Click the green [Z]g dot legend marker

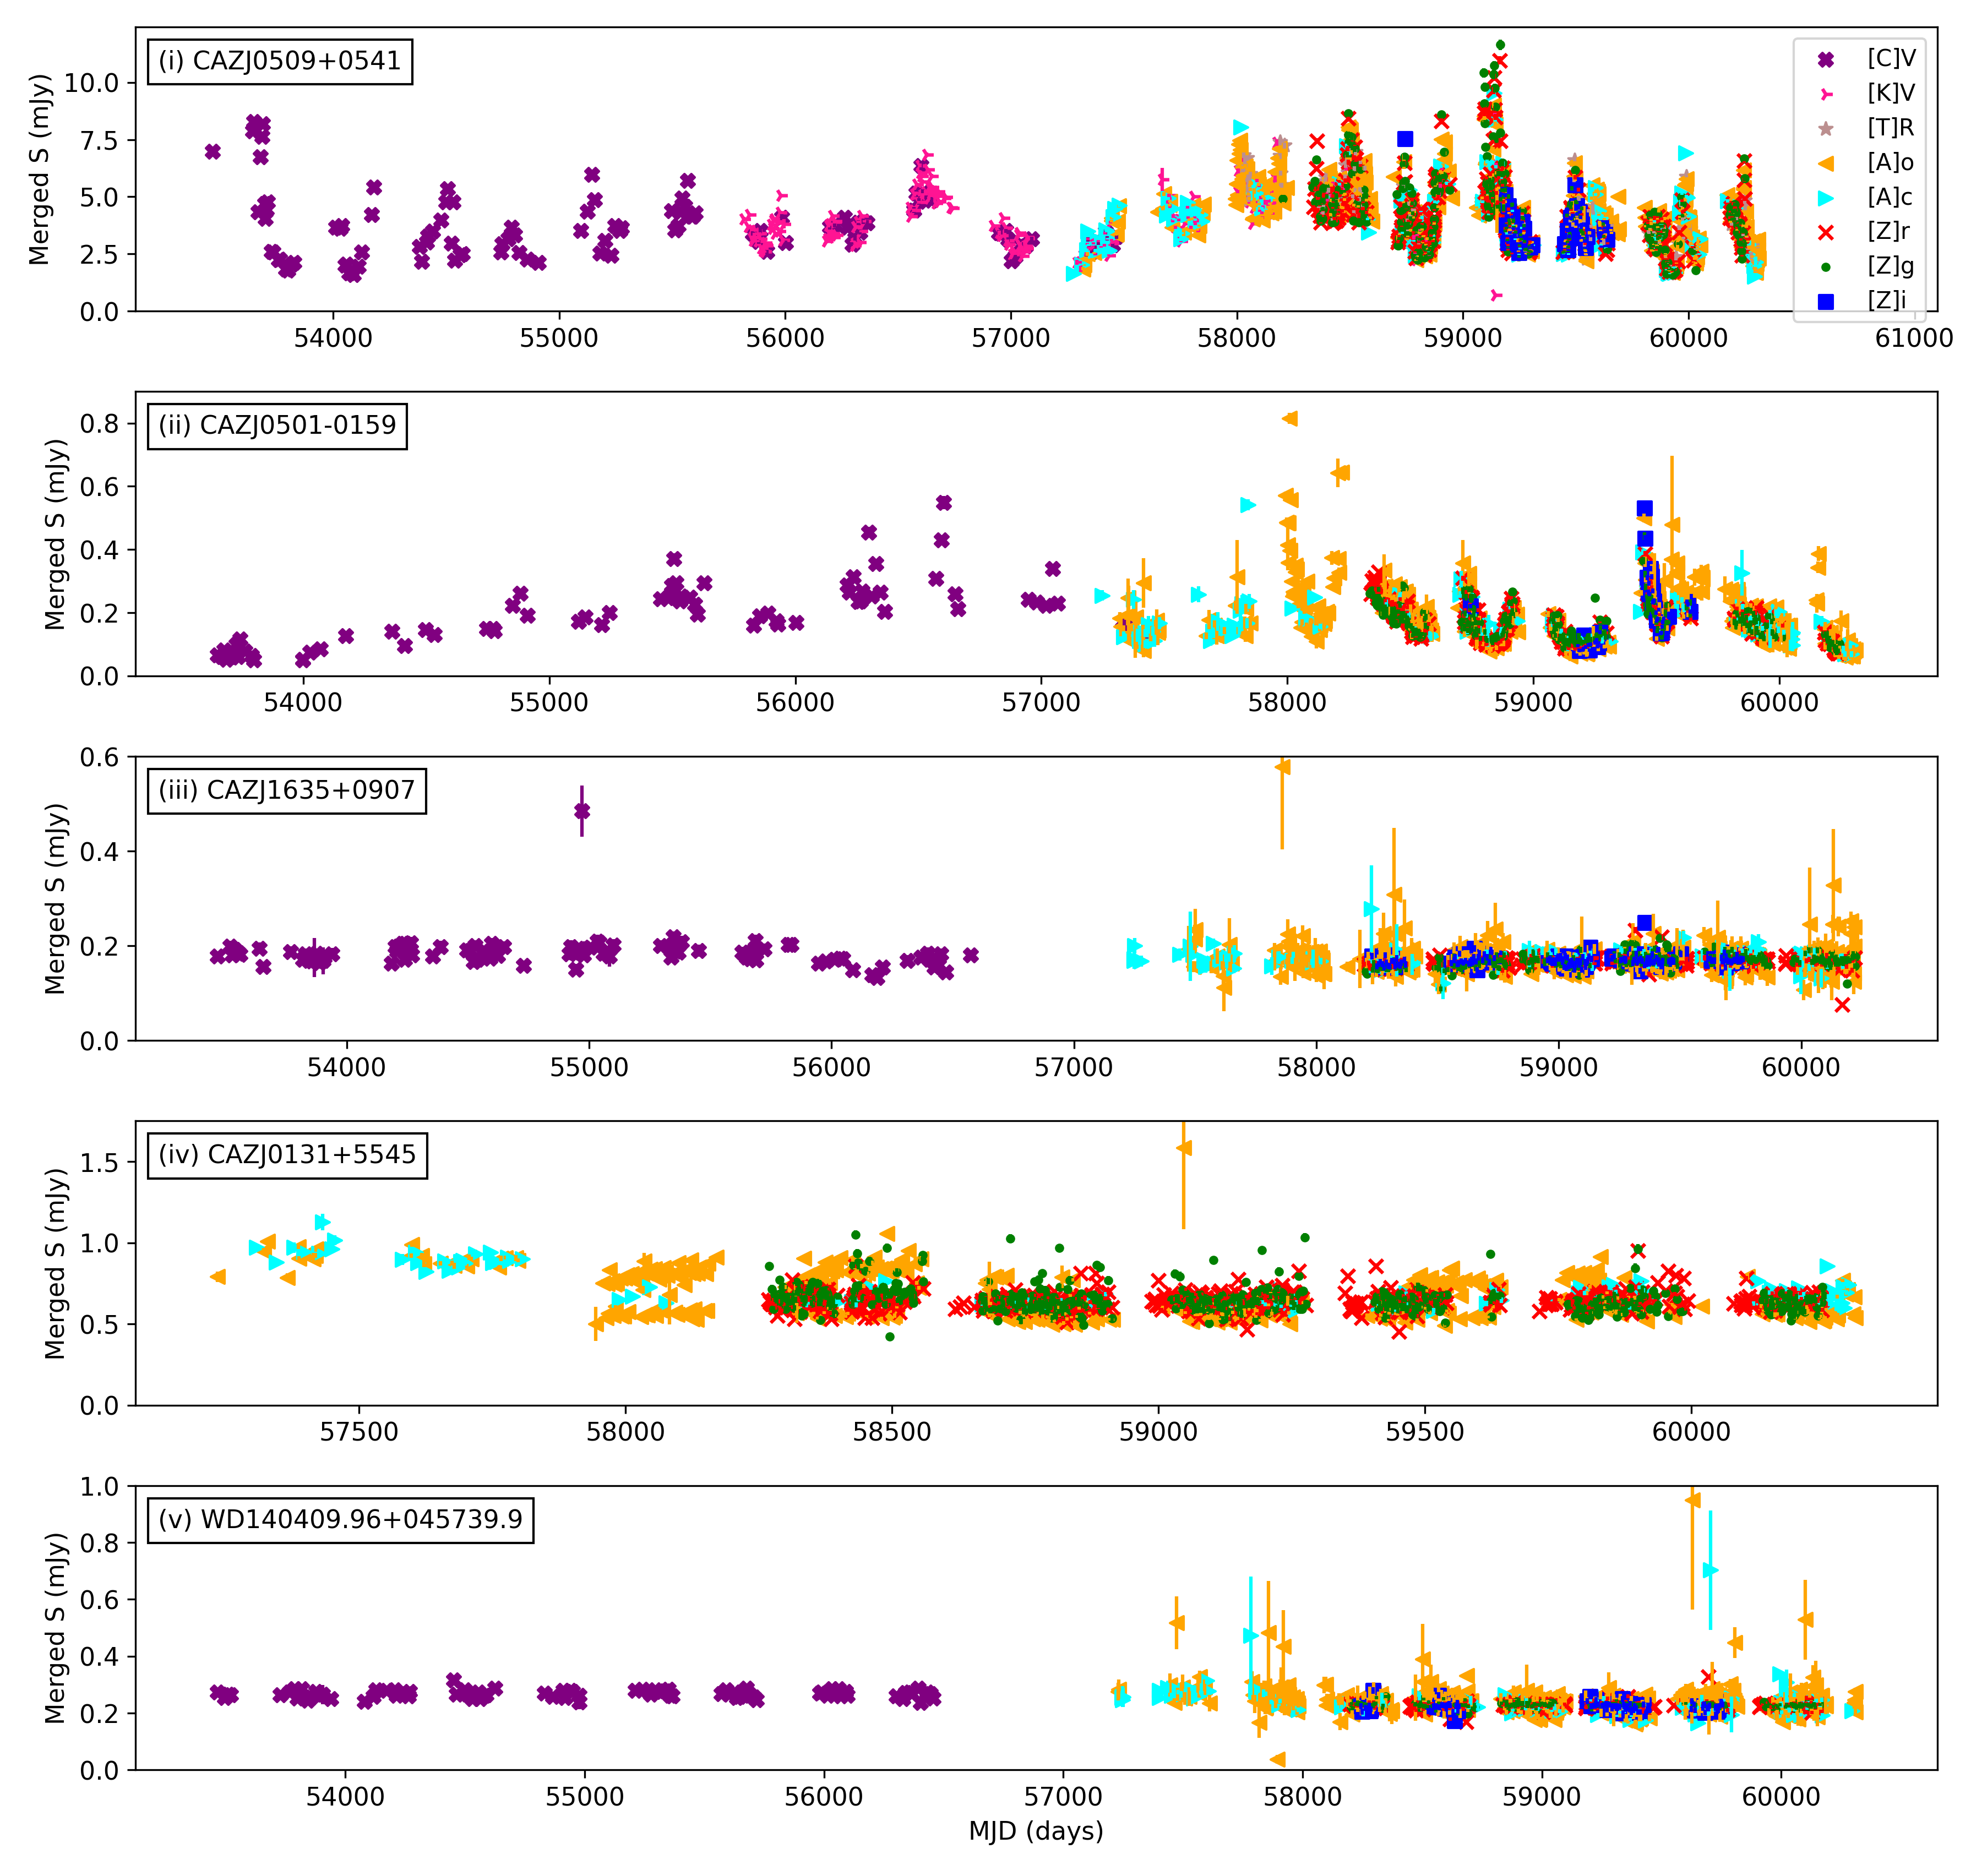[1826, 267]
